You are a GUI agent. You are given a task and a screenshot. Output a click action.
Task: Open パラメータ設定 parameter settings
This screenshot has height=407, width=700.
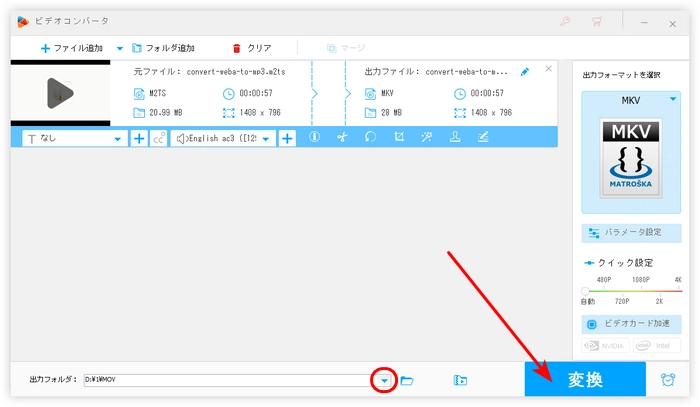pos(631,233)
